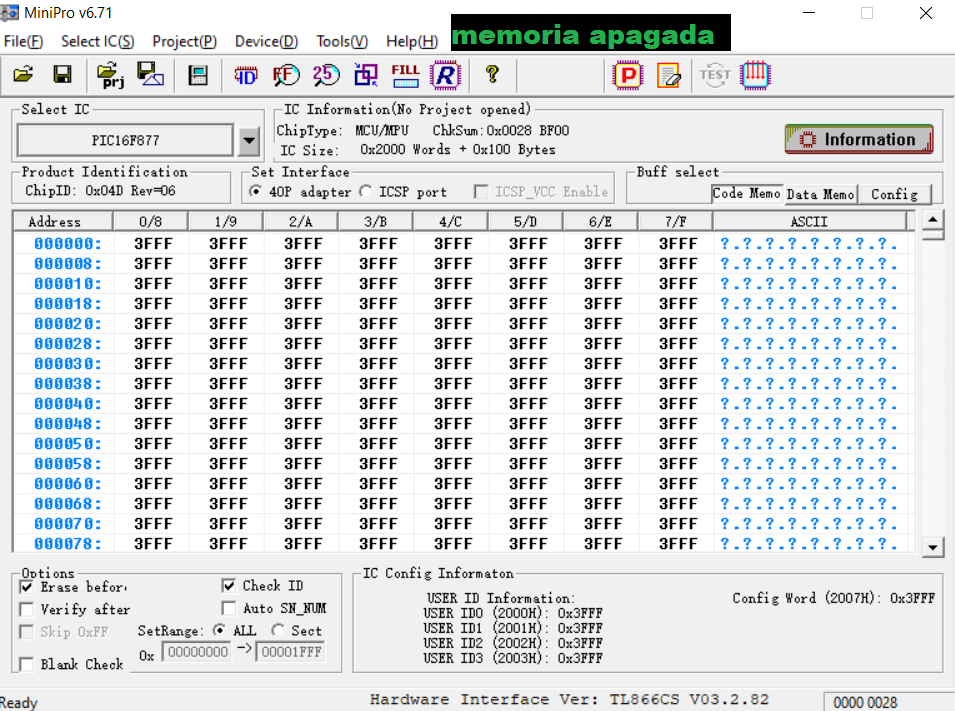Toggle the ICSP_VCC Enable checkbox
Viewport: 955px width, 711px height.
481,192
